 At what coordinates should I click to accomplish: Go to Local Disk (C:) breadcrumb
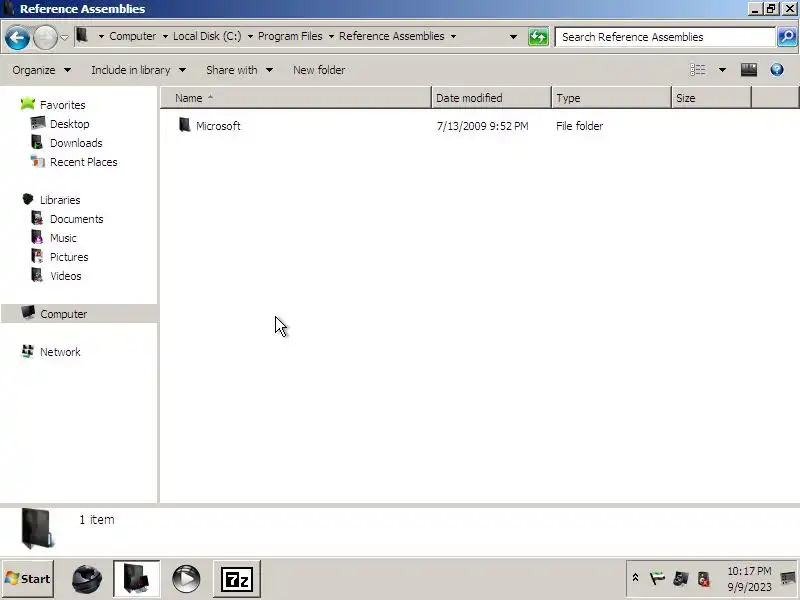coord(207,36)
